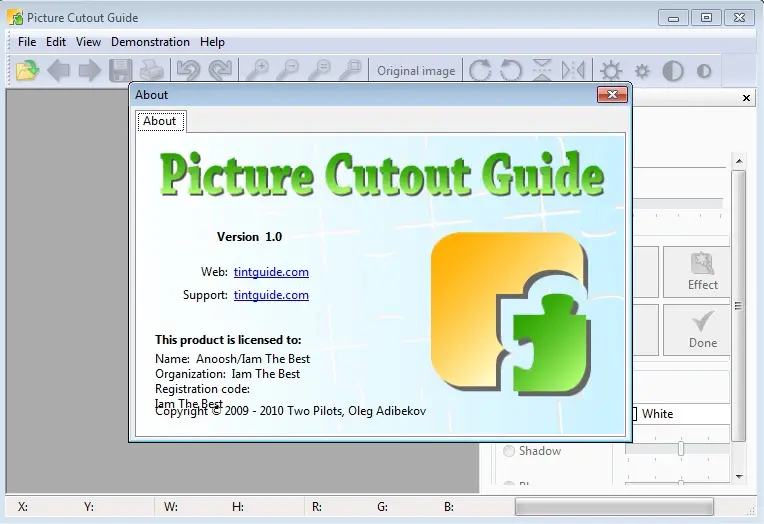Click the Print toolbar icon

(x=152, y=71)
